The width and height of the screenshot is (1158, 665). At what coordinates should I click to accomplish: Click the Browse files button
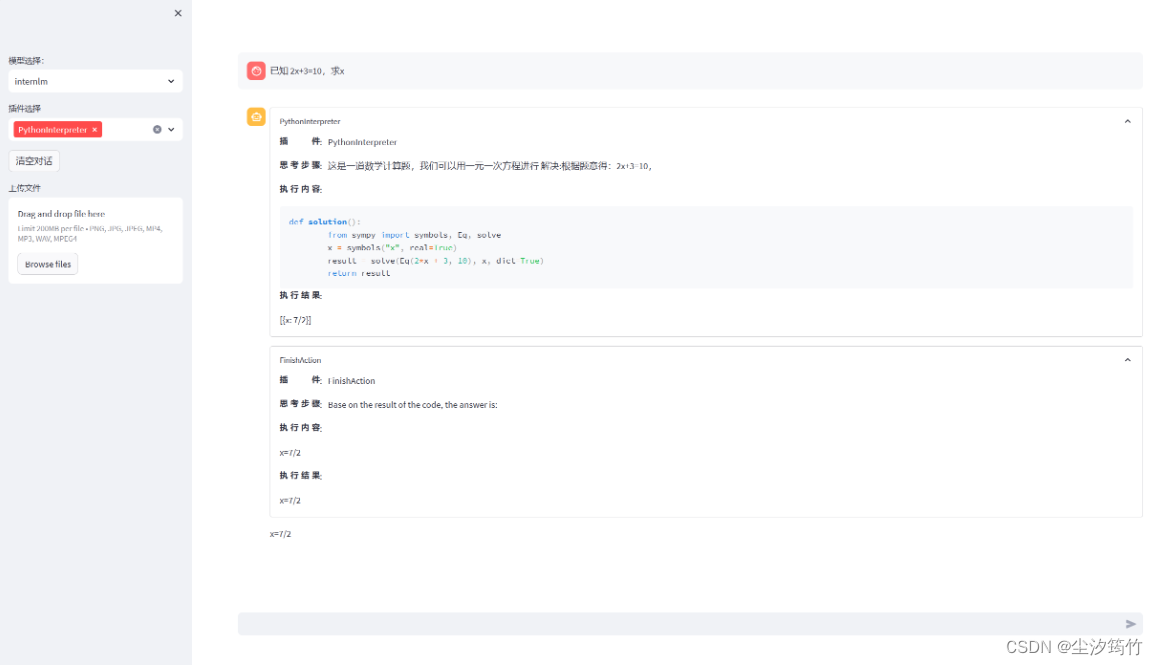(48, 264)
